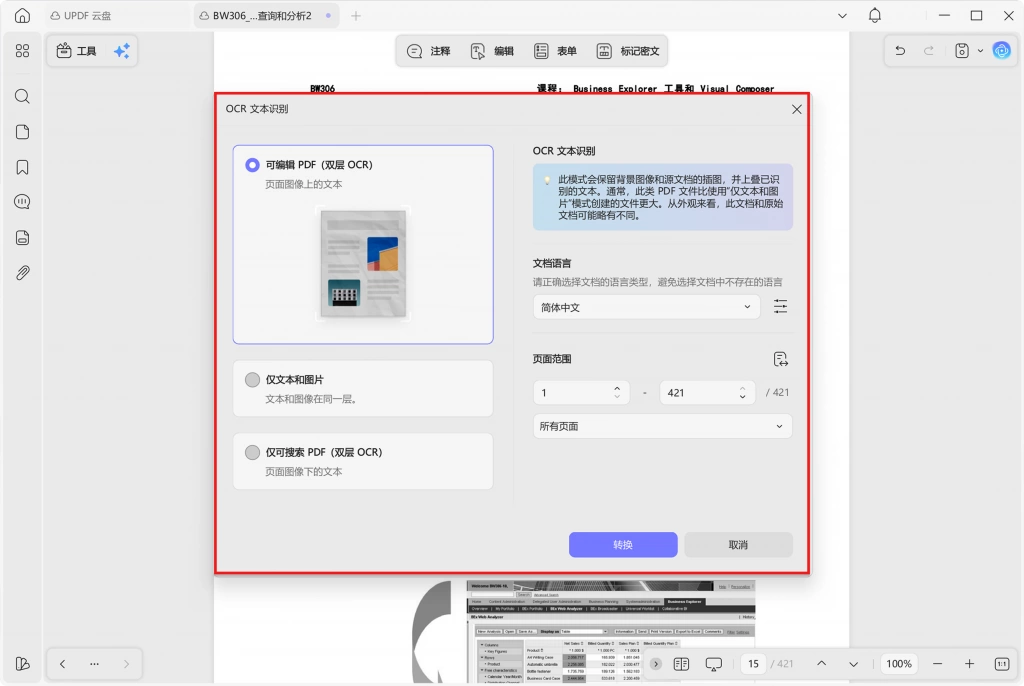The height and width of the screenshot is (686, 1024).
Task: Open the user account avatar
Action: click(x=1002, y=50)
